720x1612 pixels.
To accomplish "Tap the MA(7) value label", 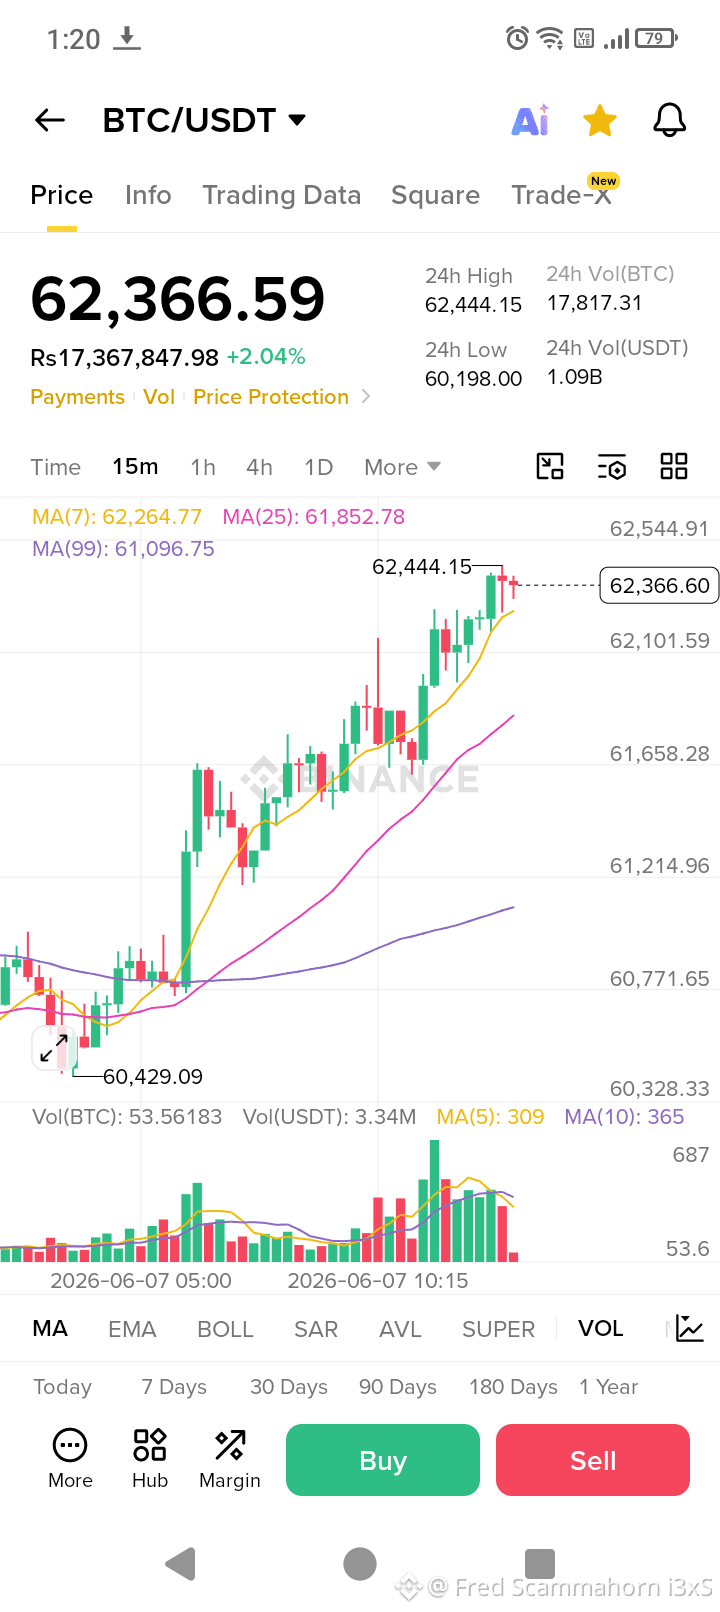I will point(117,517).
